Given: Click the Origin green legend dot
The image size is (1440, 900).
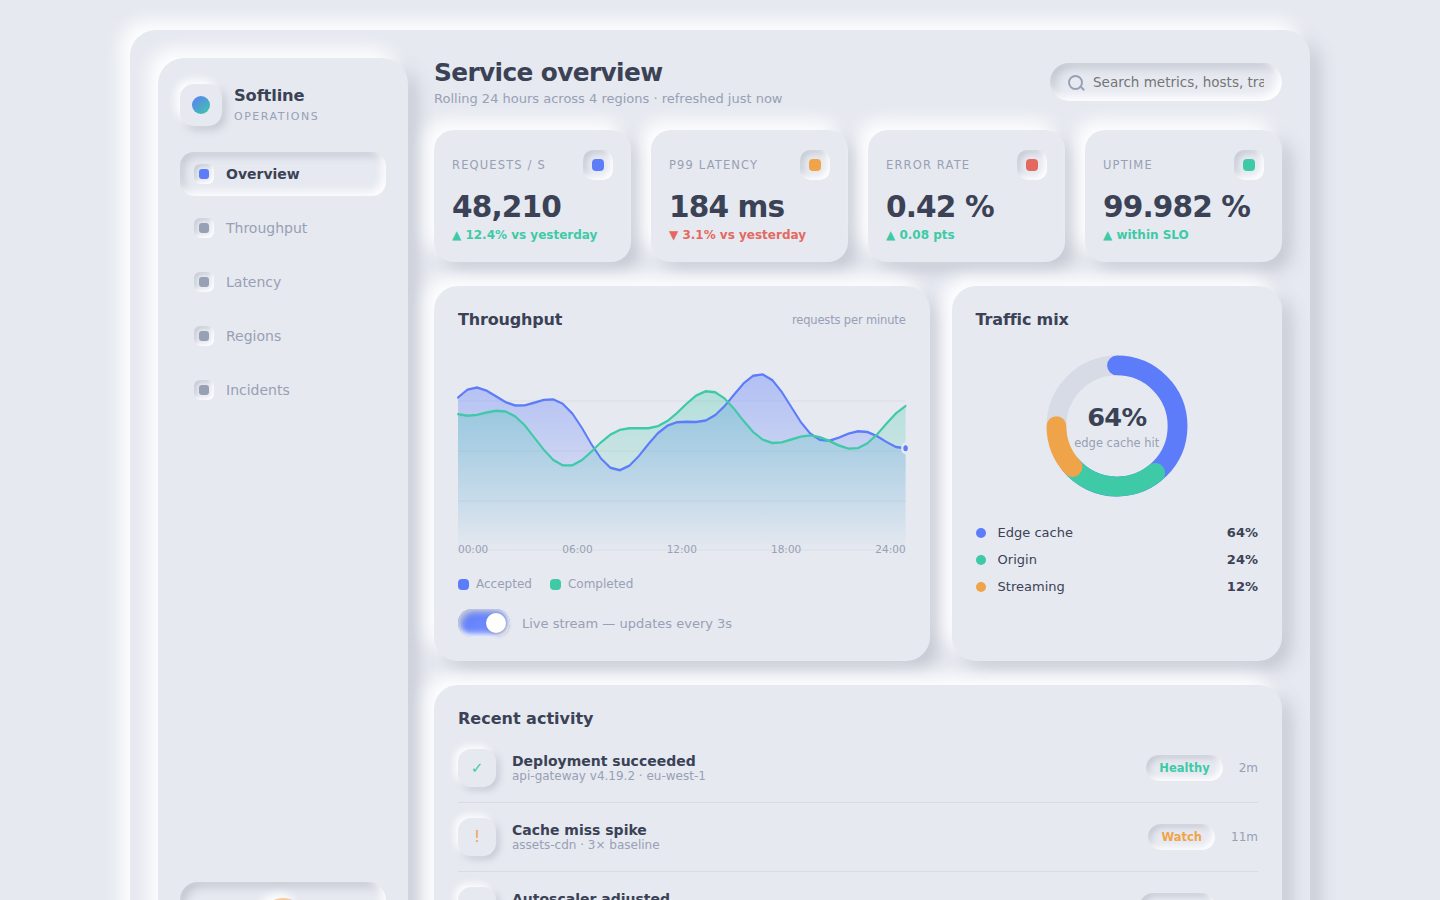Looking at the screenshot, I should click(981, 560).
